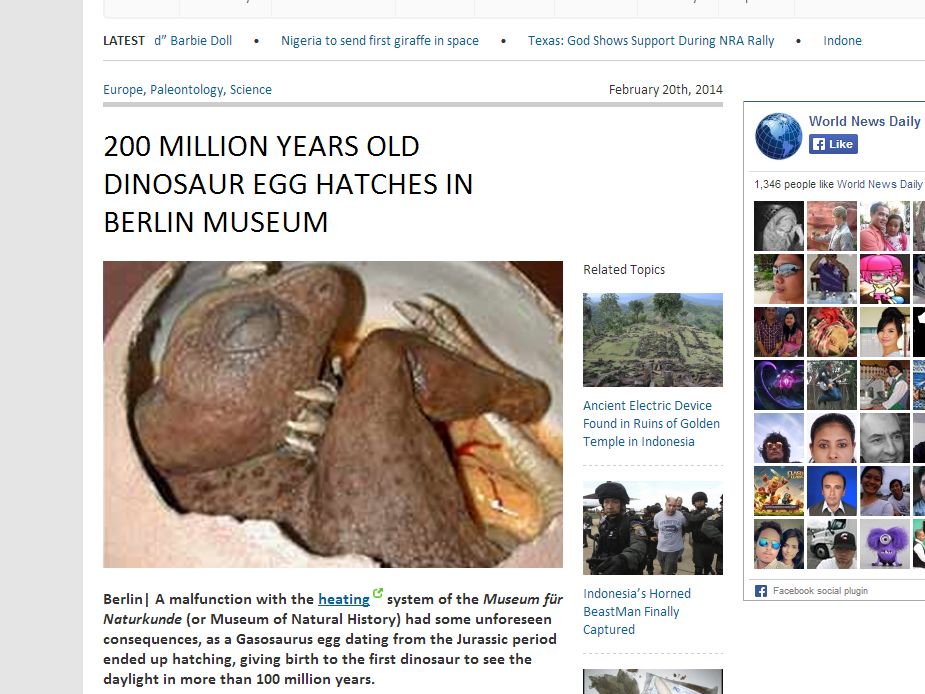
Task: Open the Nigeria giraffe in space headline
Action: [x=380, y=41]
